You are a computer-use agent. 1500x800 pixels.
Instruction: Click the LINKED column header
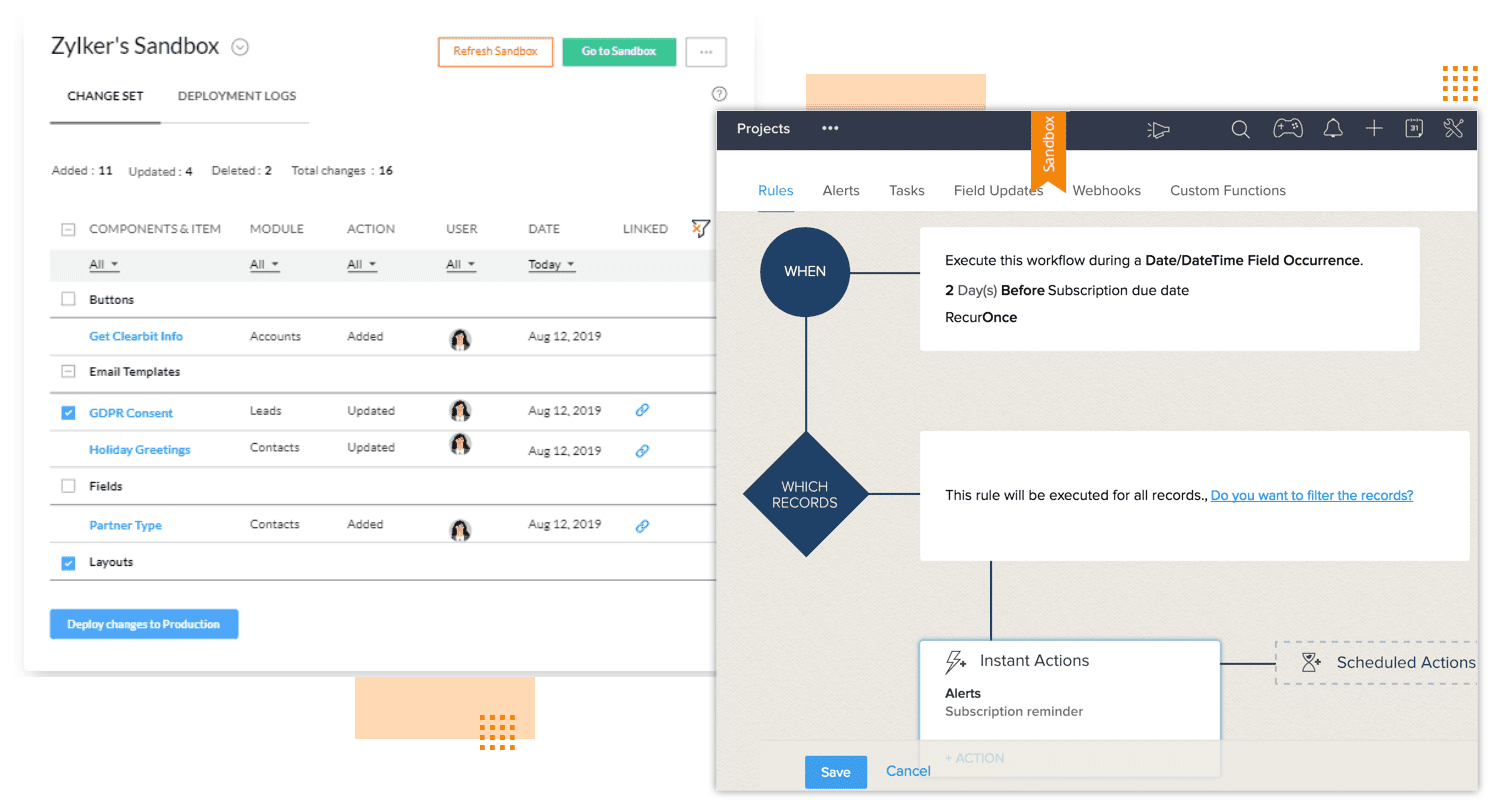(x=645, y=229)
